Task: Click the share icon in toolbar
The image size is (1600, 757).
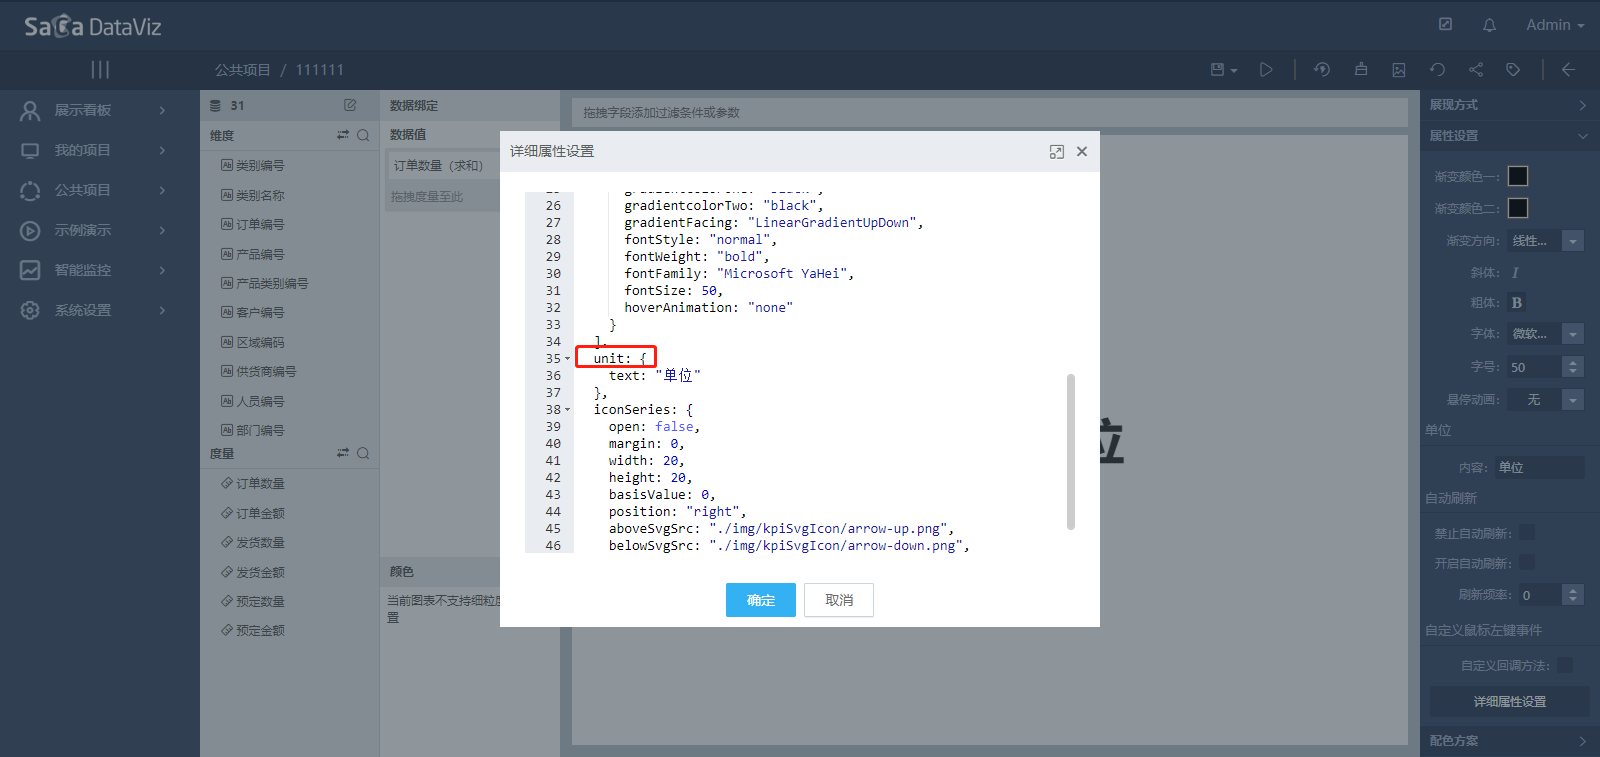Action: click(x=1476, y=70)
